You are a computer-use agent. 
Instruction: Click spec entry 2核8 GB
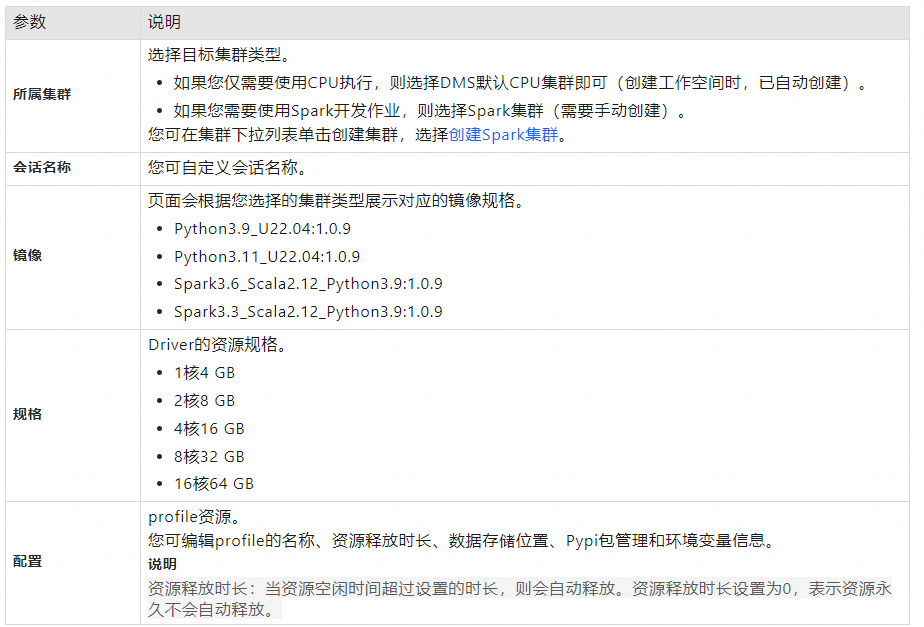204,401
